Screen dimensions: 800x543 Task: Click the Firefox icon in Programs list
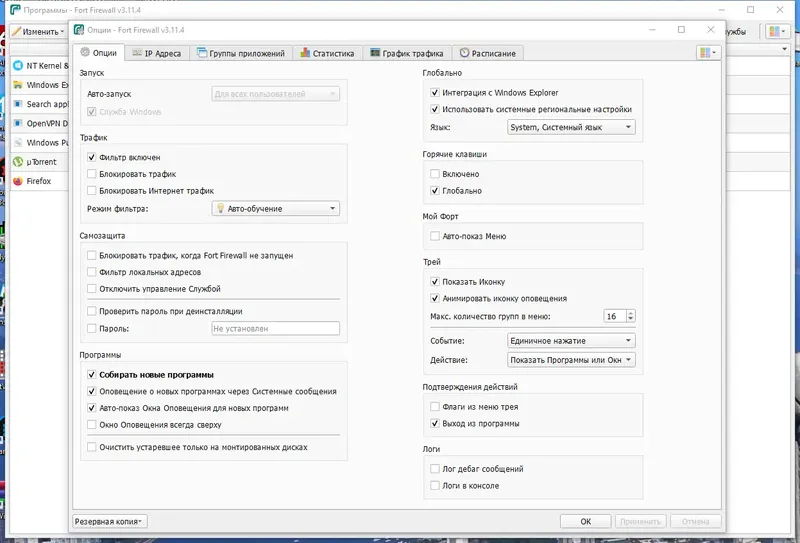point(18,181)
